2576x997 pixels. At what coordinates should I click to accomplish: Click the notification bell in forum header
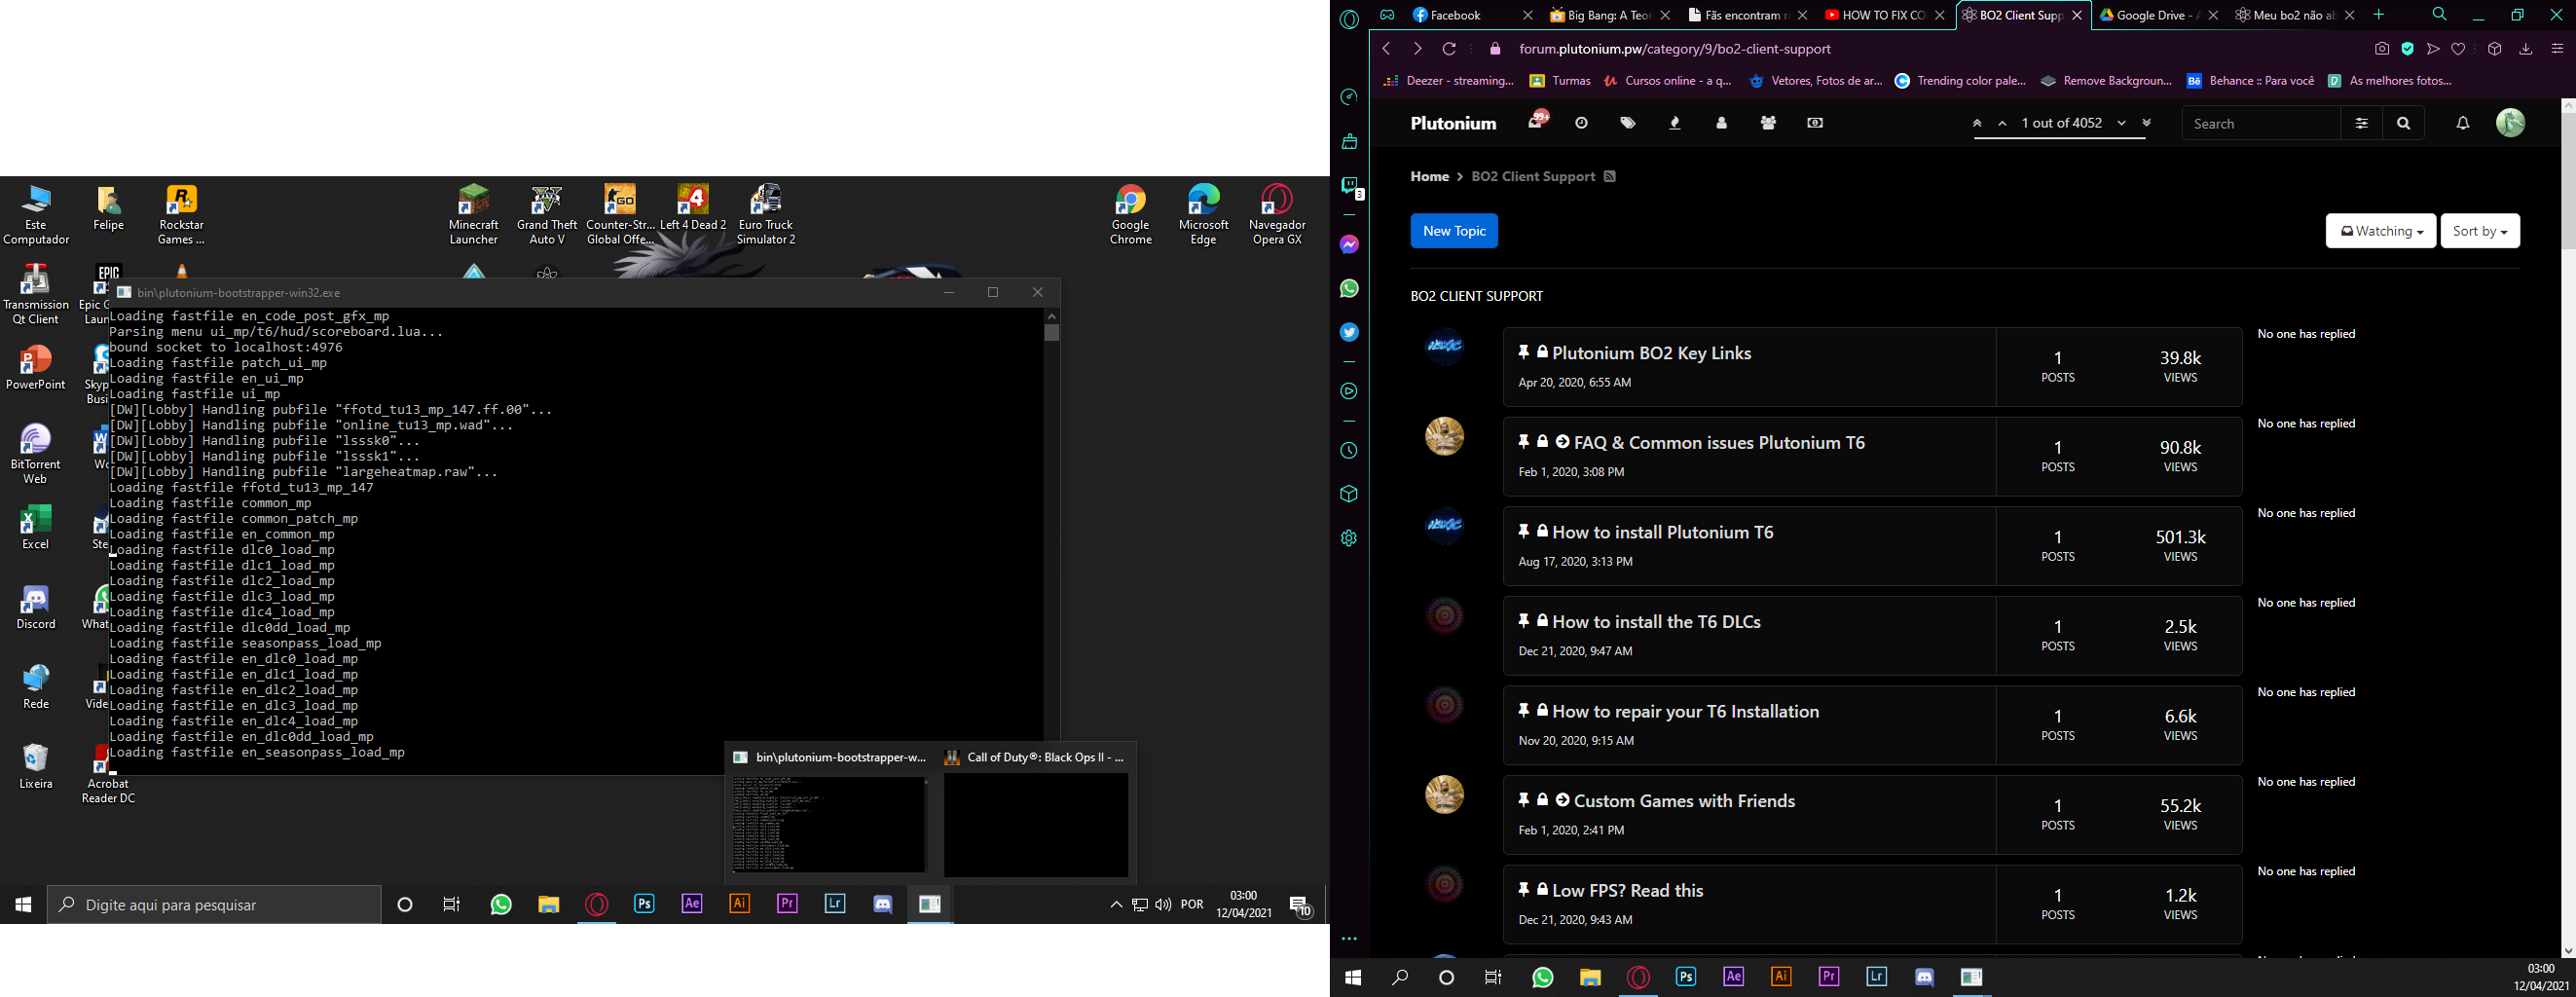coord(2462,123)
